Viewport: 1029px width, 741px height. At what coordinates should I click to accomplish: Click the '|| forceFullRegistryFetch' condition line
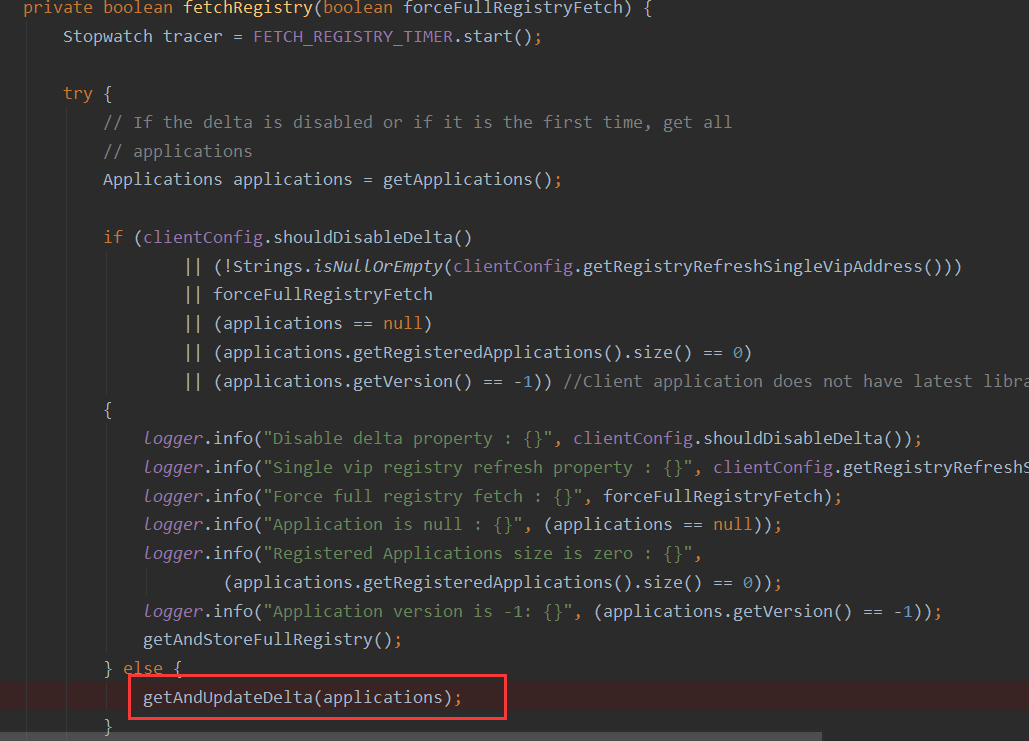(308, 295)
